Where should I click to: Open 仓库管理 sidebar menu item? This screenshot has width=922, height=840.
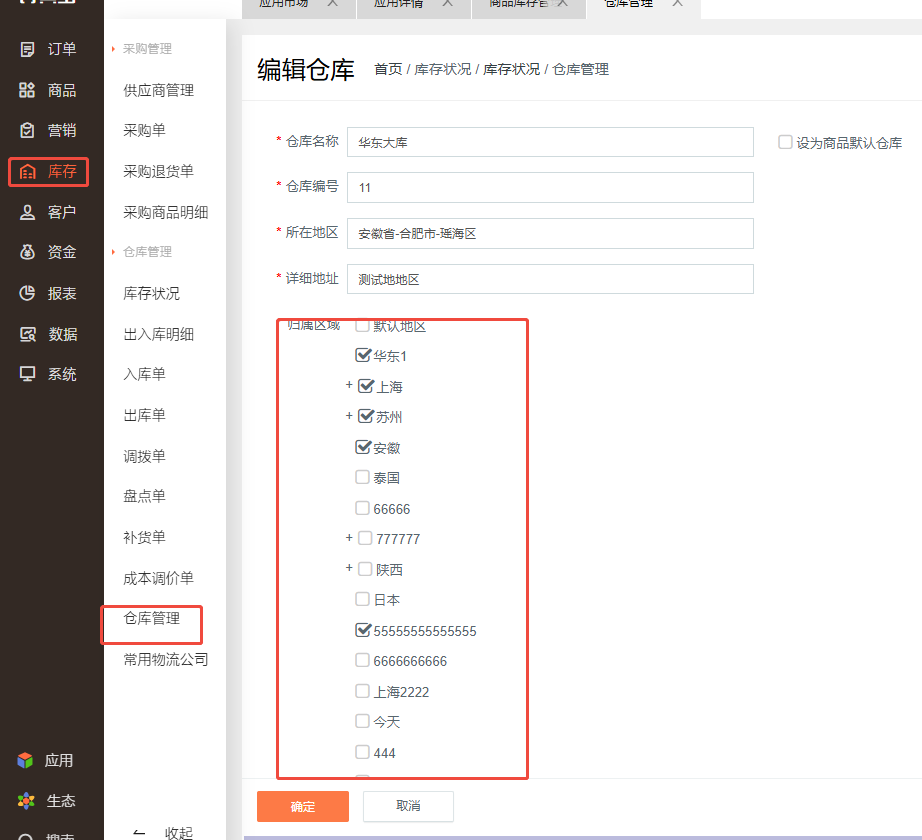[152, 618]
